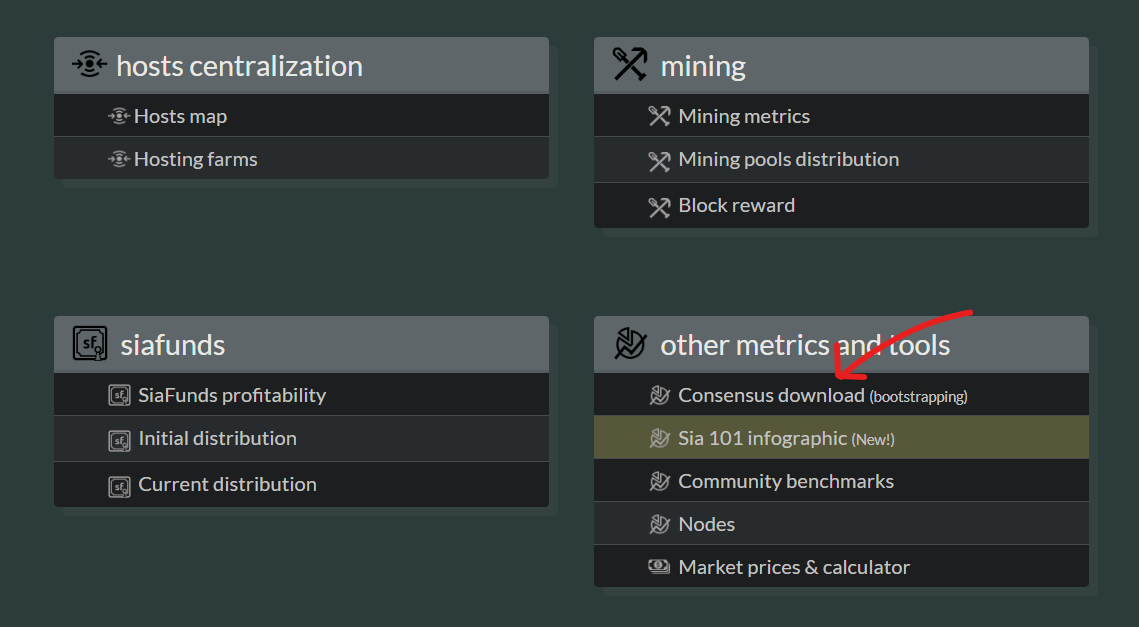Click the other metrics and tools header icon
This screenshot has height=627, width=1139.
tap(630, 344)
